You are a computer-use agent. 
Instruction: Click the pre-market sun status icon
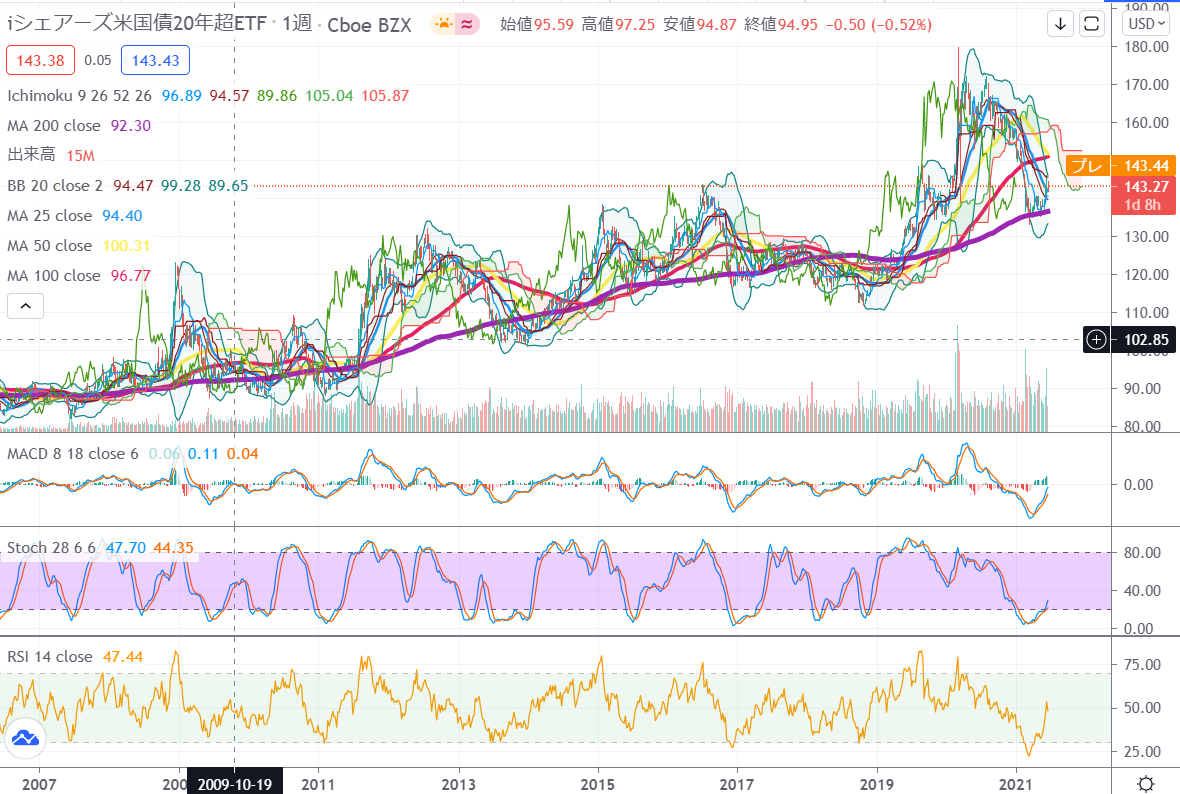[x=444, y=25]
